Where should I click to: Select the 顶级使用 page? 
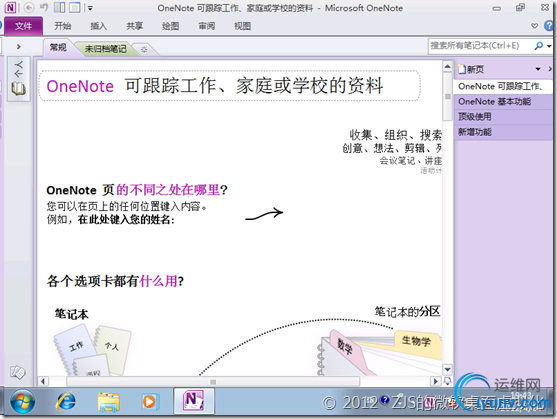click(502, 117)
